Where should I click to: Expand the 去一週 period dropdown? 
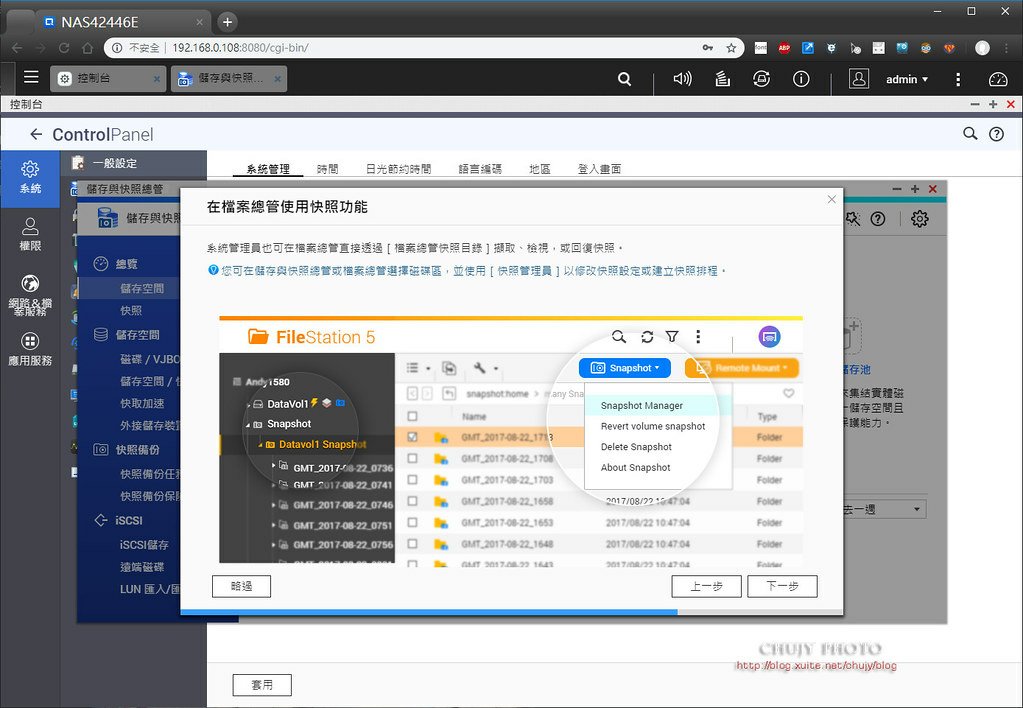pos(884,509)
